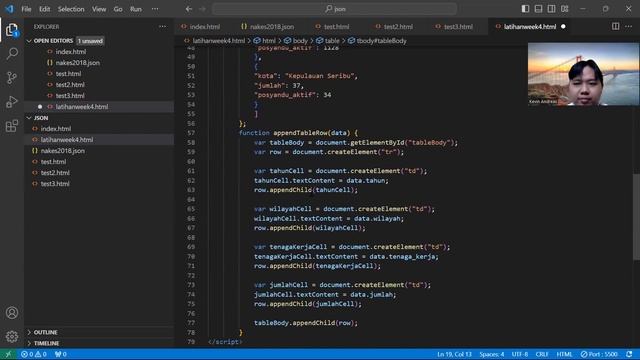Image resolution: width=640 pixels, height=360 pixels.
Task: Show errors and warnings in status bar
Action: pyautogui.click(x=34, y=354)
